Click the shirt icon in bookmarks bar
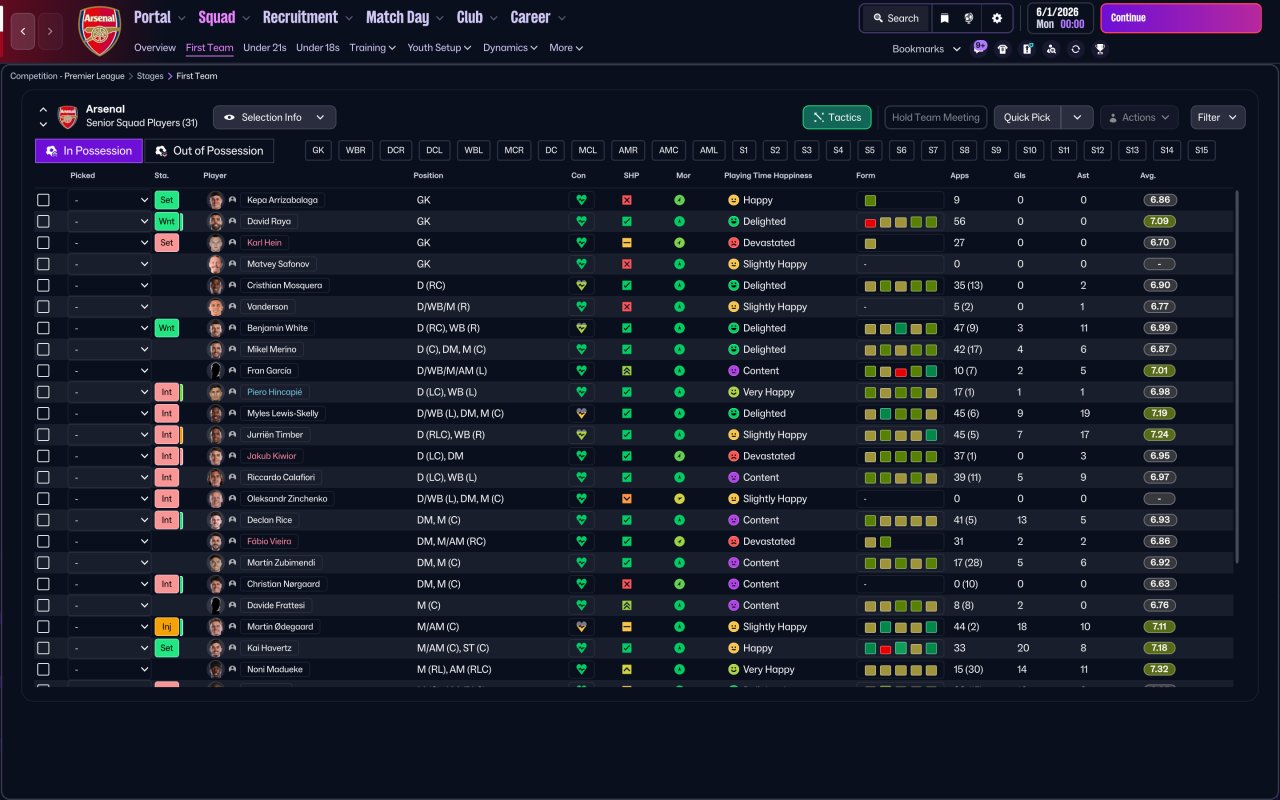 pyautogui.click(x=1003, y=49)
